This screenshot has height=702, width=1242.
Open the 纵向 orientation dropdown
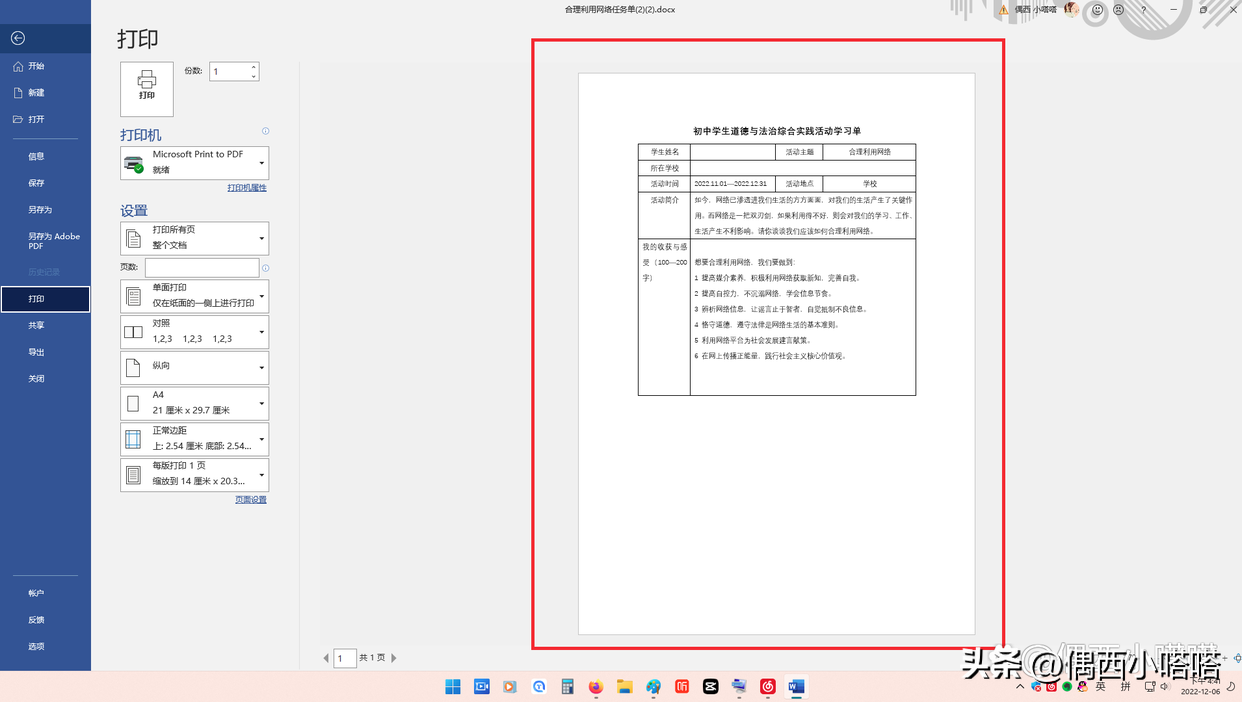(195, 367)
